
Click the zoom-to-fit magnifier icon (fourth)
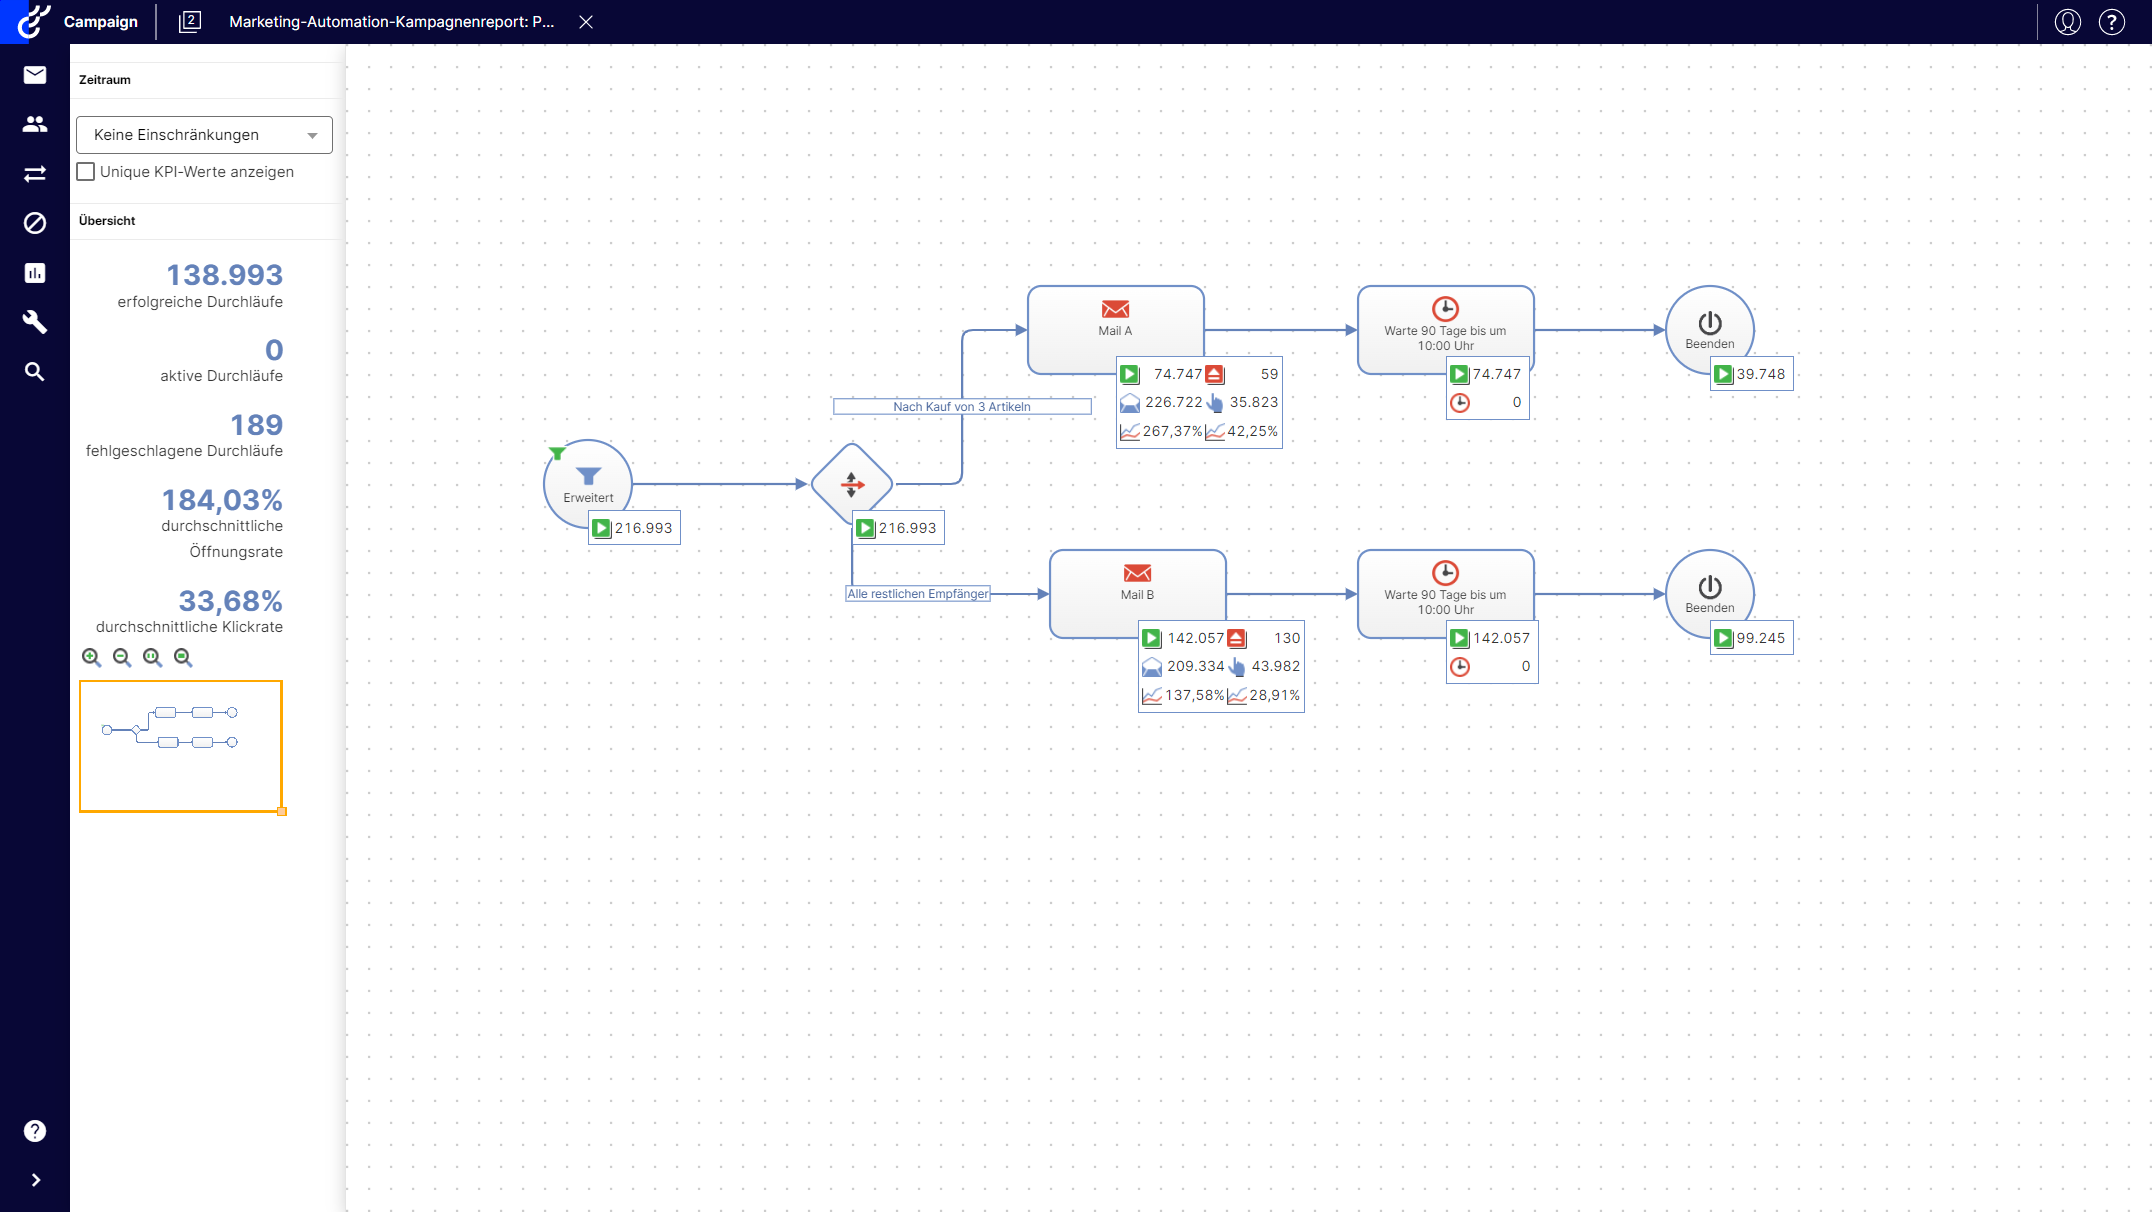click(183, 657)
